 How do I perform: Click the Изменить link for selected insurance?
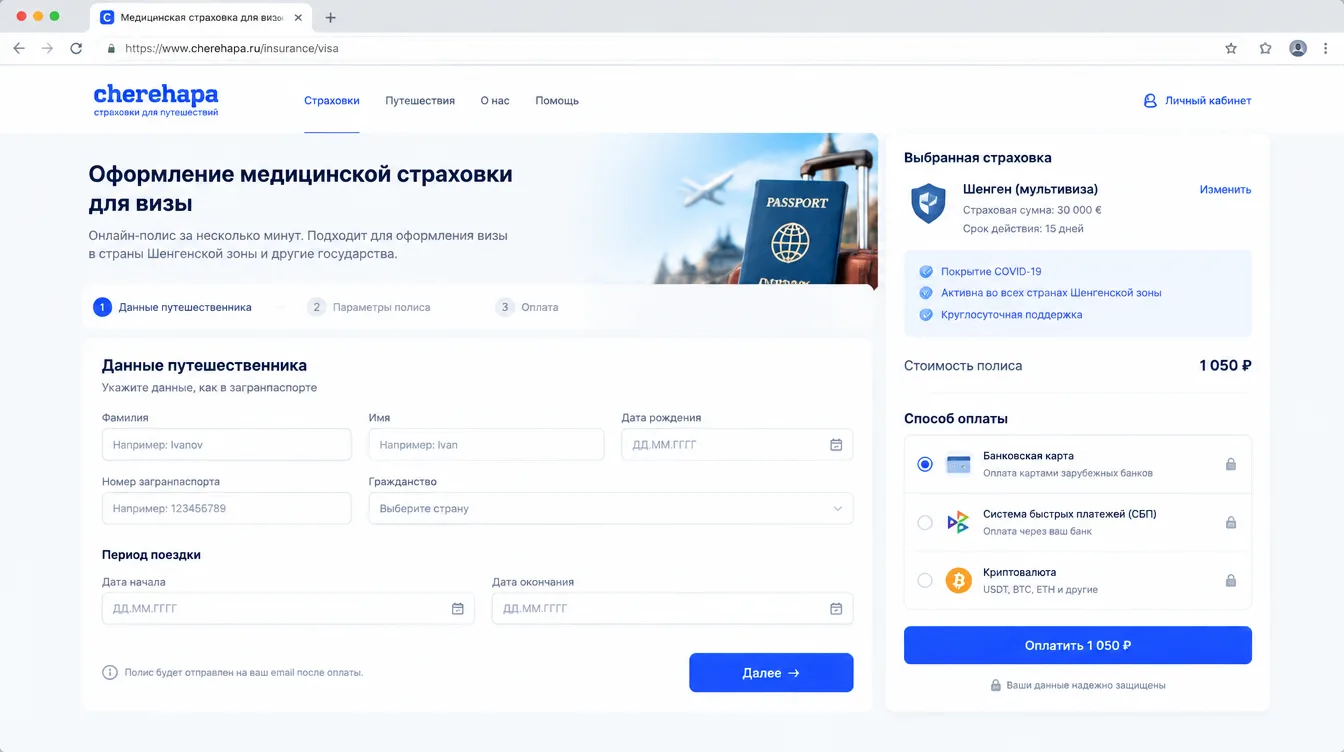click(1225, 189)
